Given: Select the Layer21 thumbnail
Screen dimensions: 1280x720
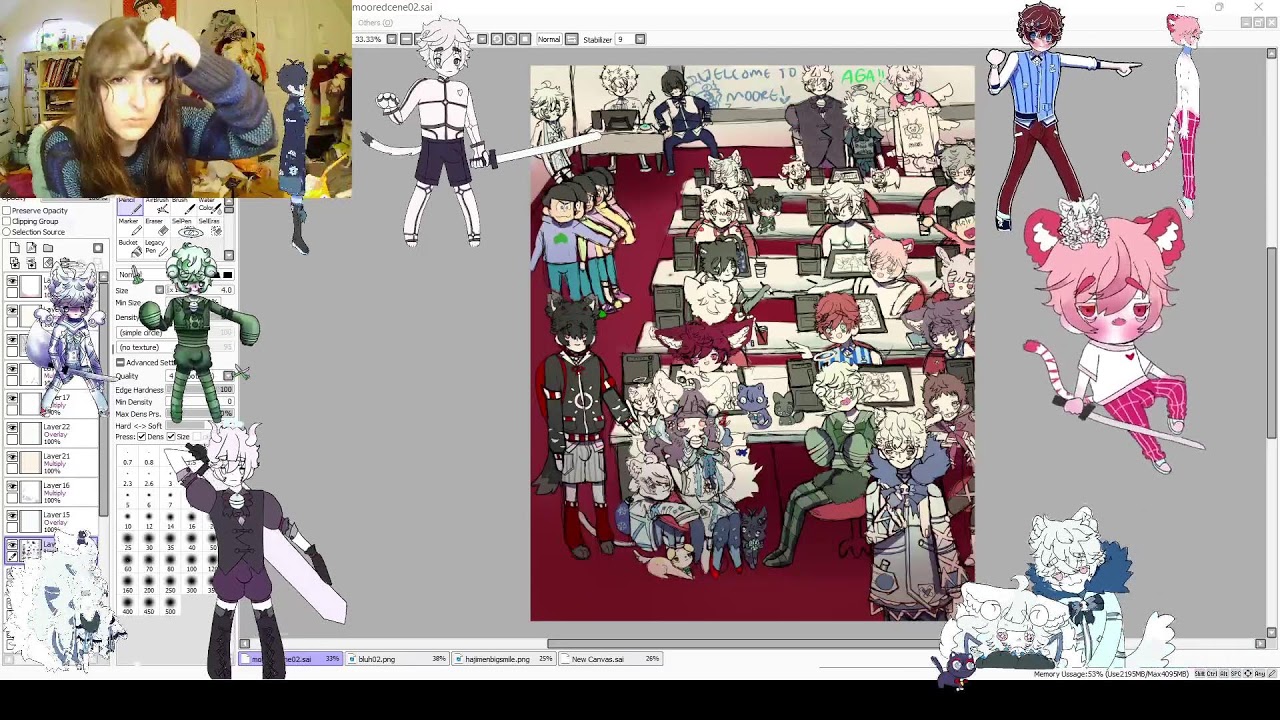Looking at the screenshot, I should [x=30, y=461].
